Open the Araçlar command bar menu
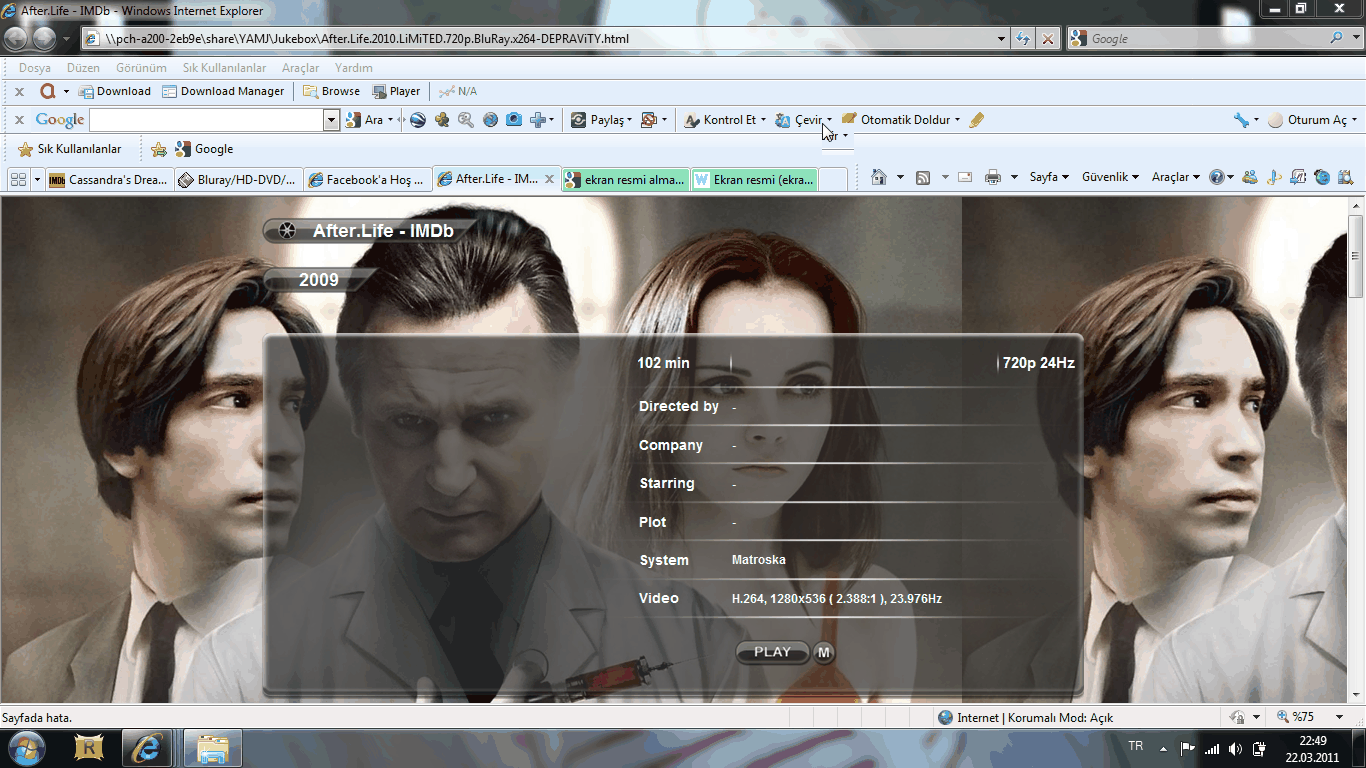The width and height of the screenshot is (1366, 768). pyautogui.click(x=1175, y=177)
